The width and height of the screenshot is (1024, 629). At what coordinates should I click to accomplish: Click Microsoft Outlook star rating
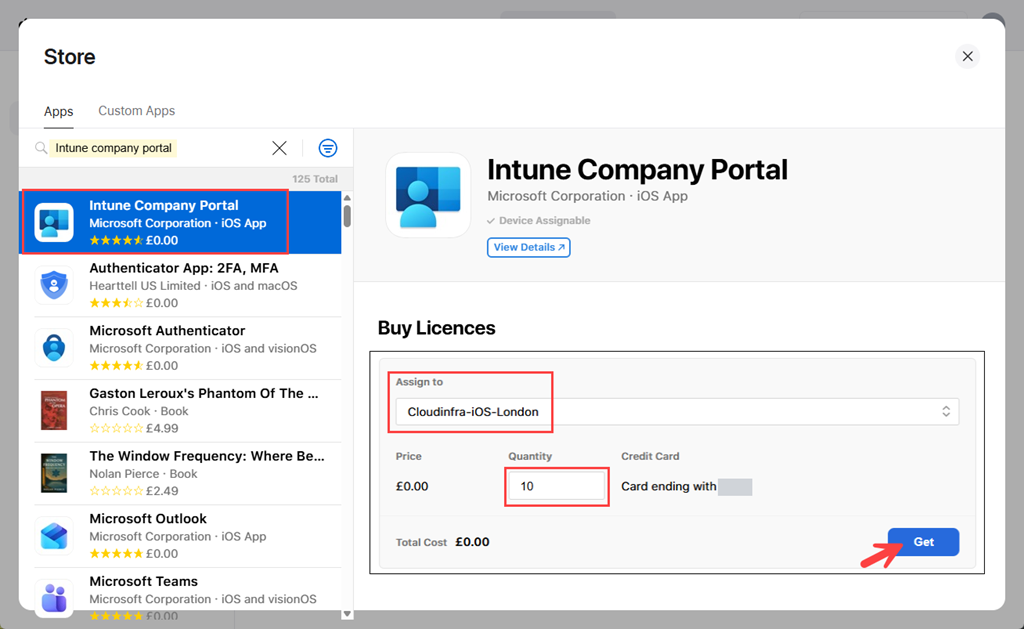(116, 554)
